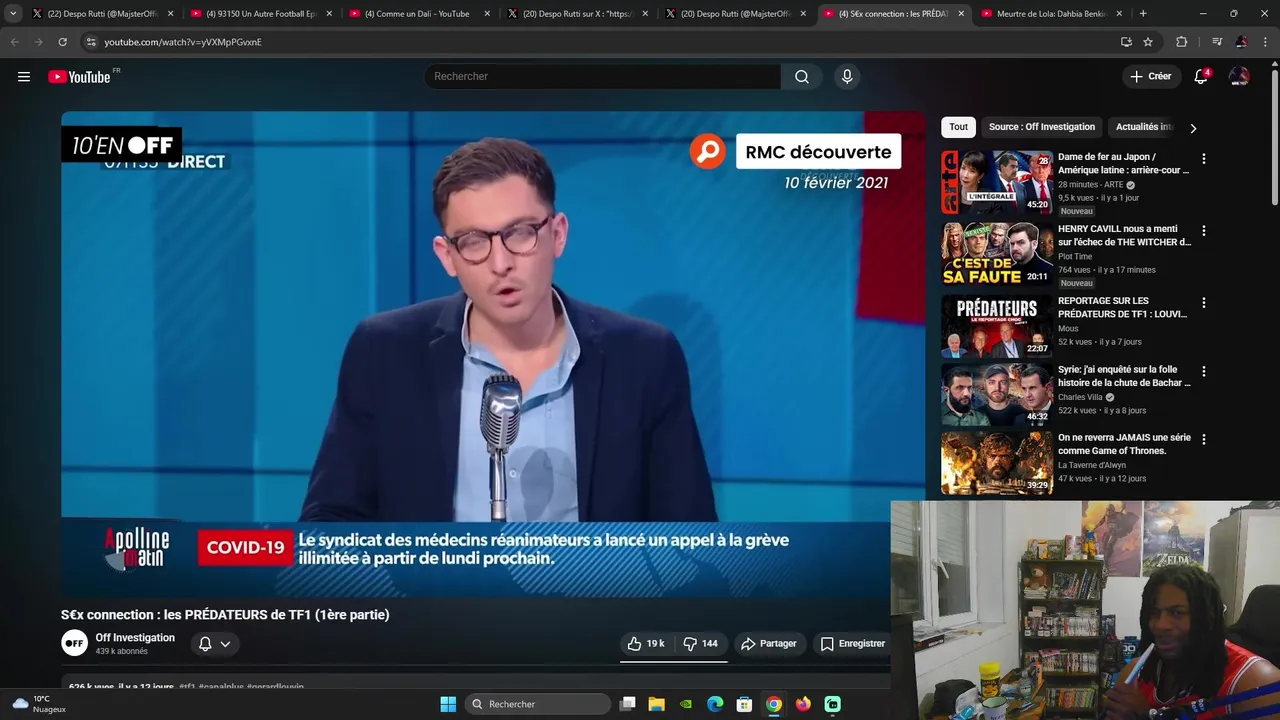Like the video with thumbs-up 19 k
This screenshot has width=1280, height=720.
pos(646,644)
